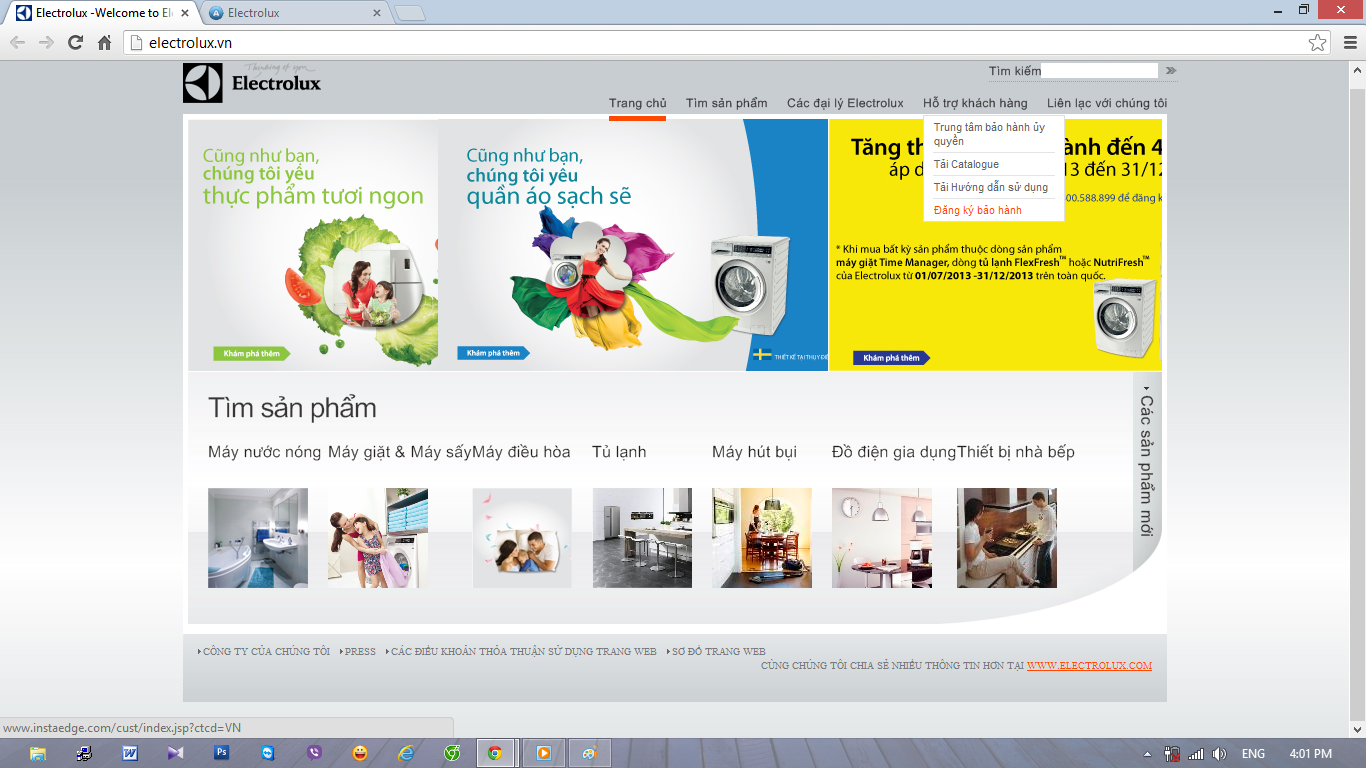Click green Khám phá thêm button
The image size is (1366, 768).
[x=252, y=353]
